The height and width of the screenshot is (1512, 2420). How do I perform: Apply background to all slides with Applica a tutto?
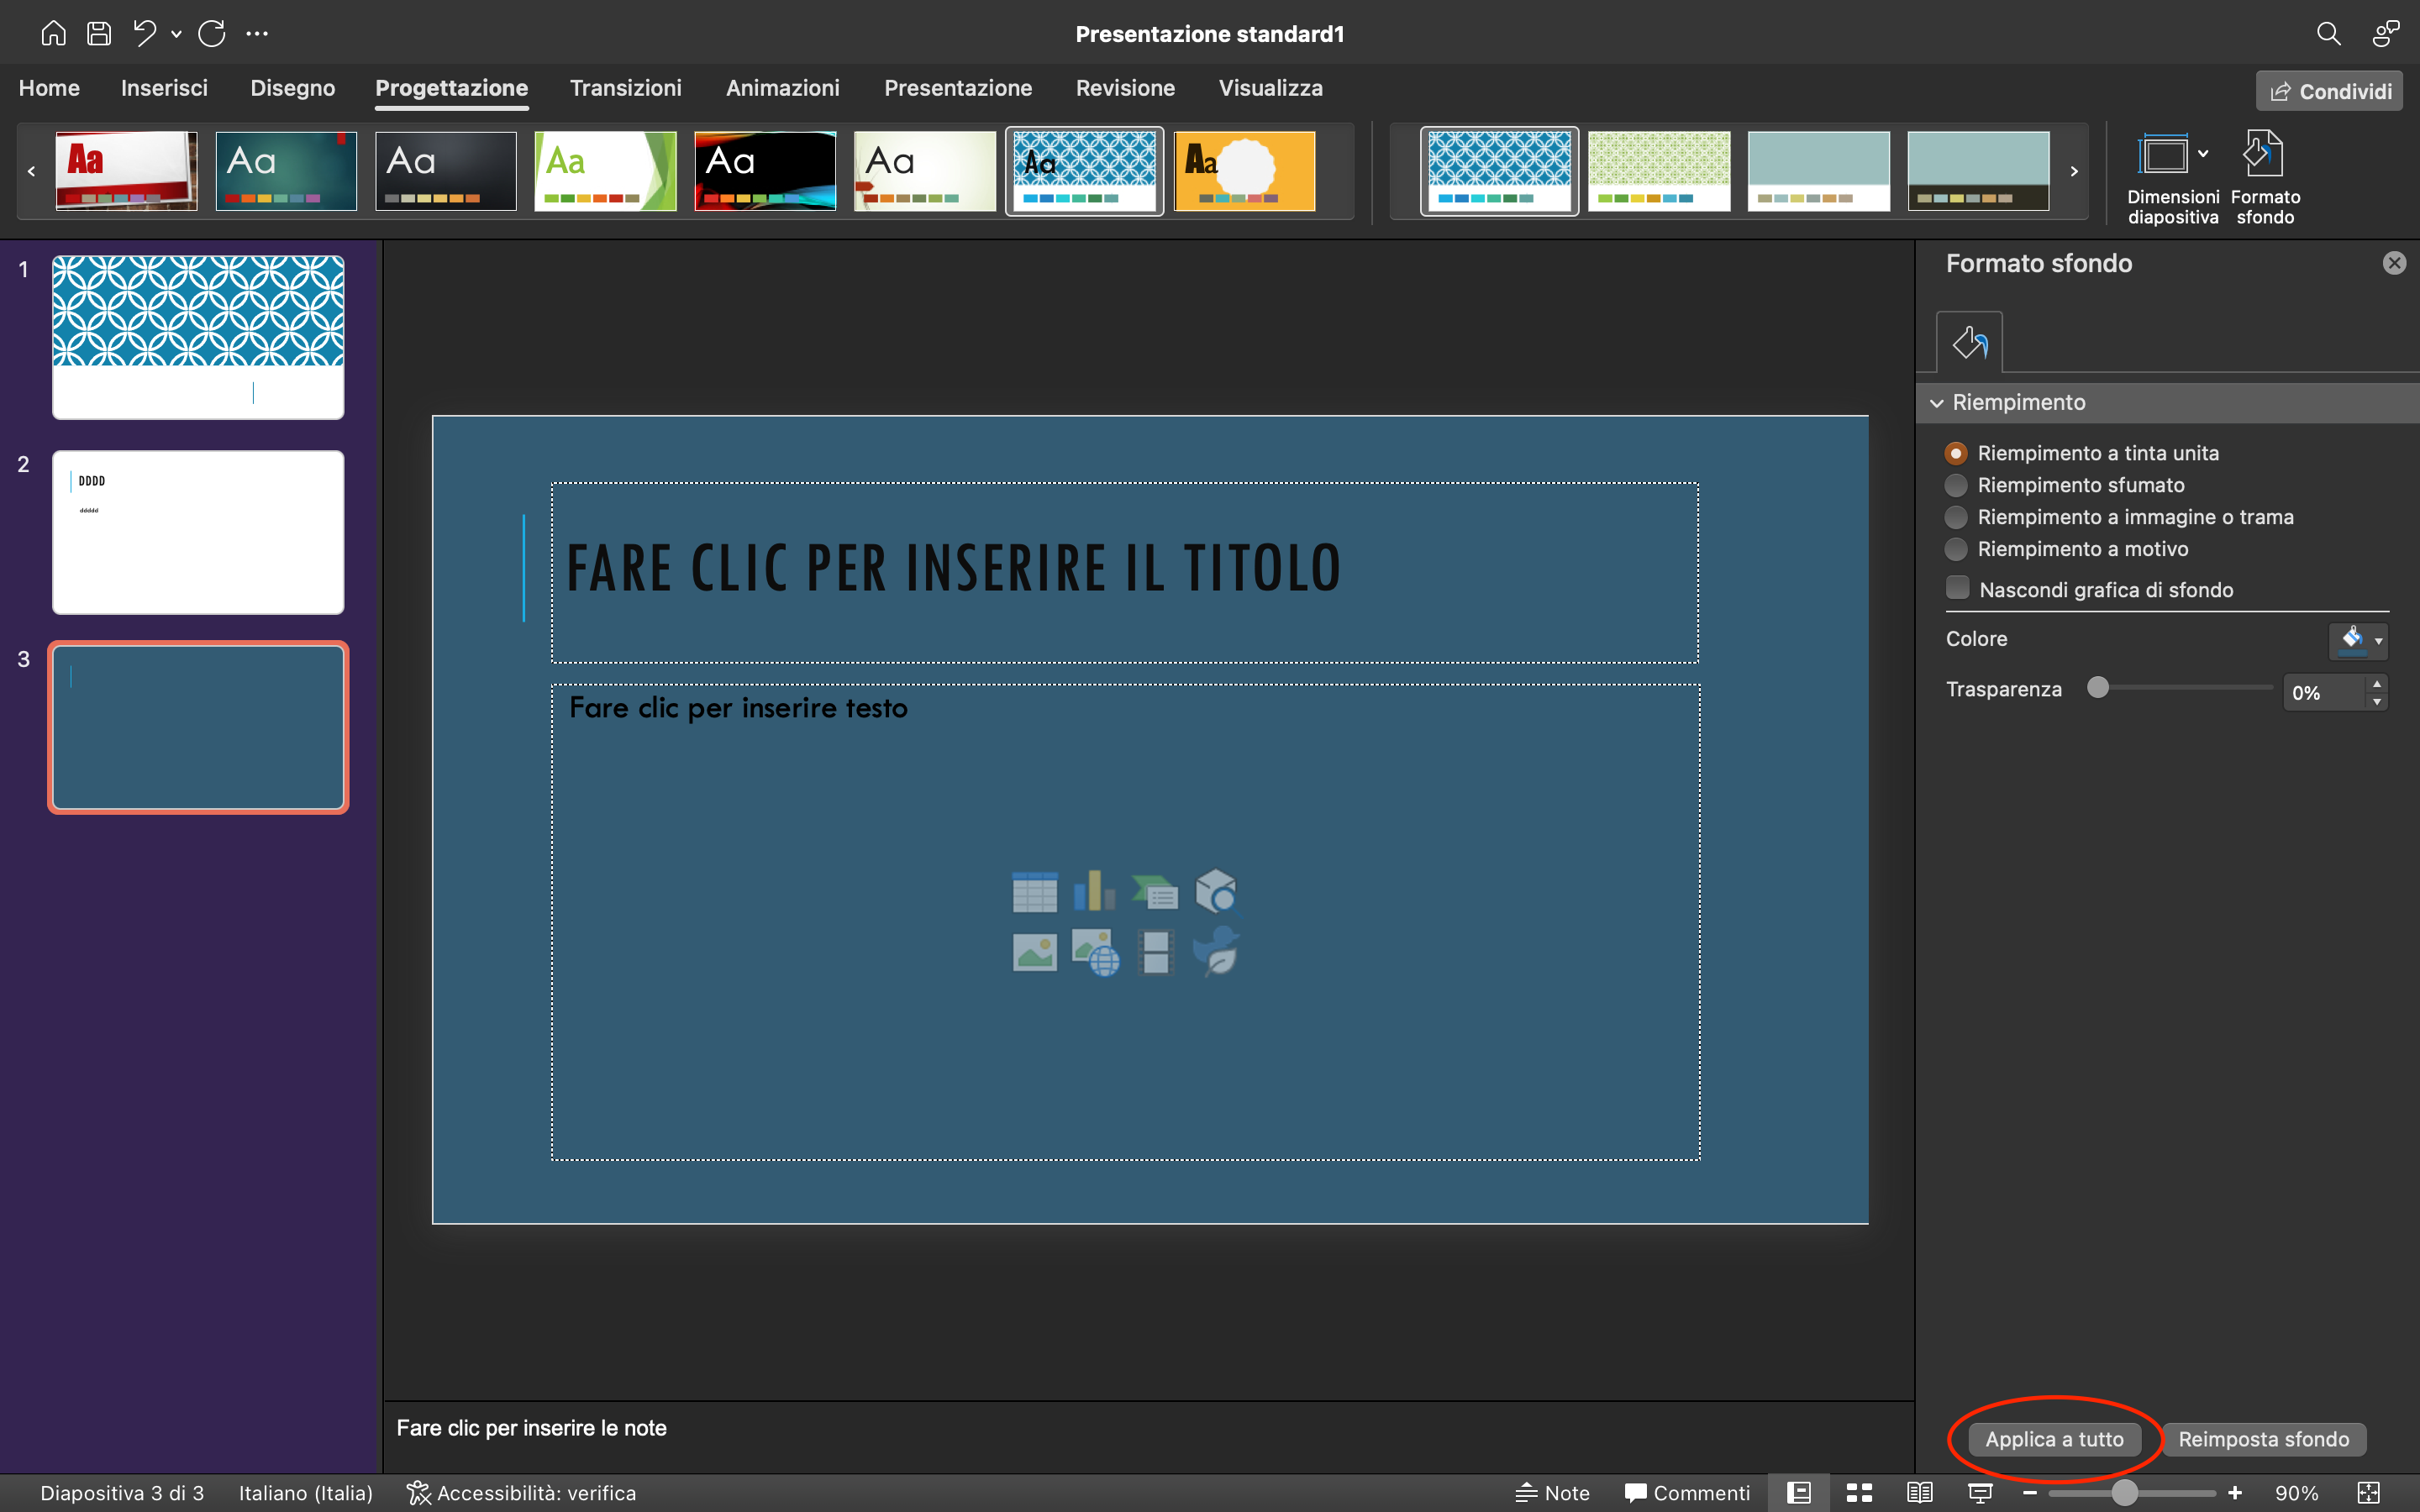coord(2055,1439)
